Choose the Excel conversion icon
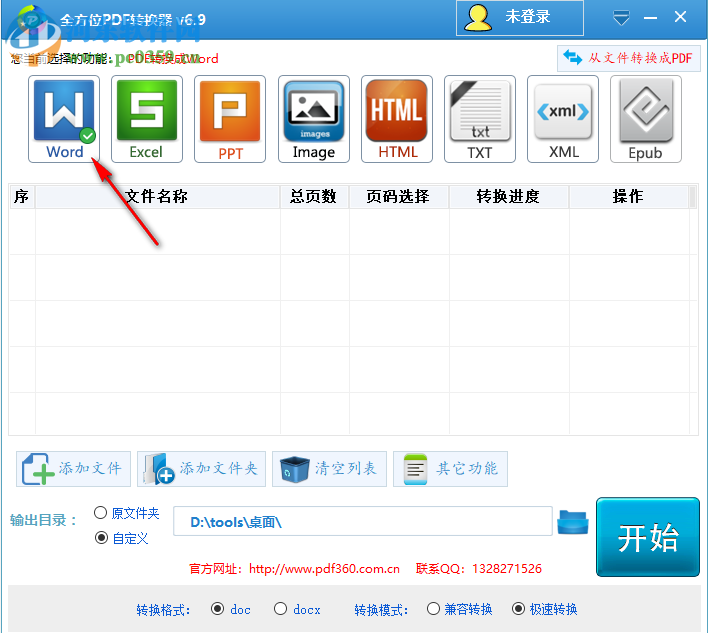 147,119
